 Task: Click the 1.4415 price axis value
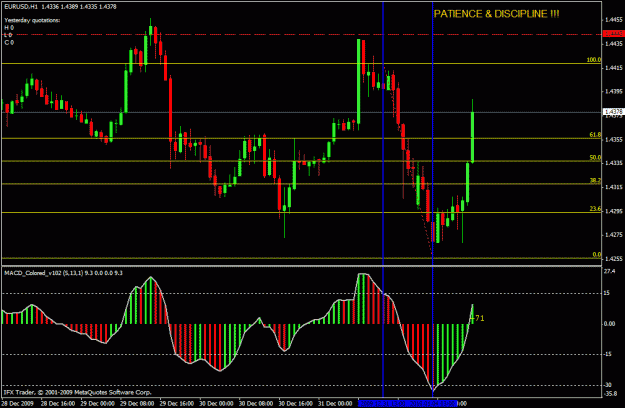613,68
